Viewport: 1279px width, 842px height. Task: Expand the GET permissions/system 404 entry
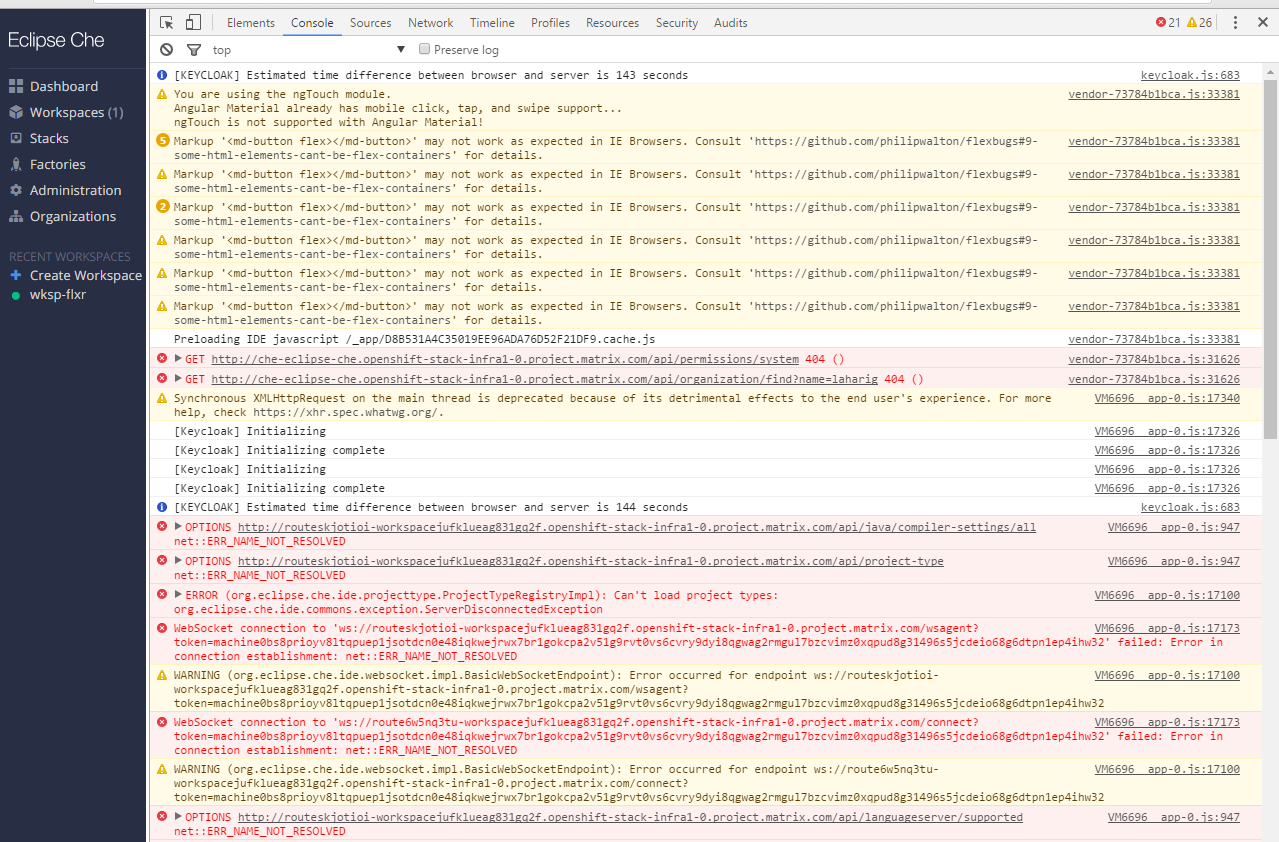tap(179, 359)
